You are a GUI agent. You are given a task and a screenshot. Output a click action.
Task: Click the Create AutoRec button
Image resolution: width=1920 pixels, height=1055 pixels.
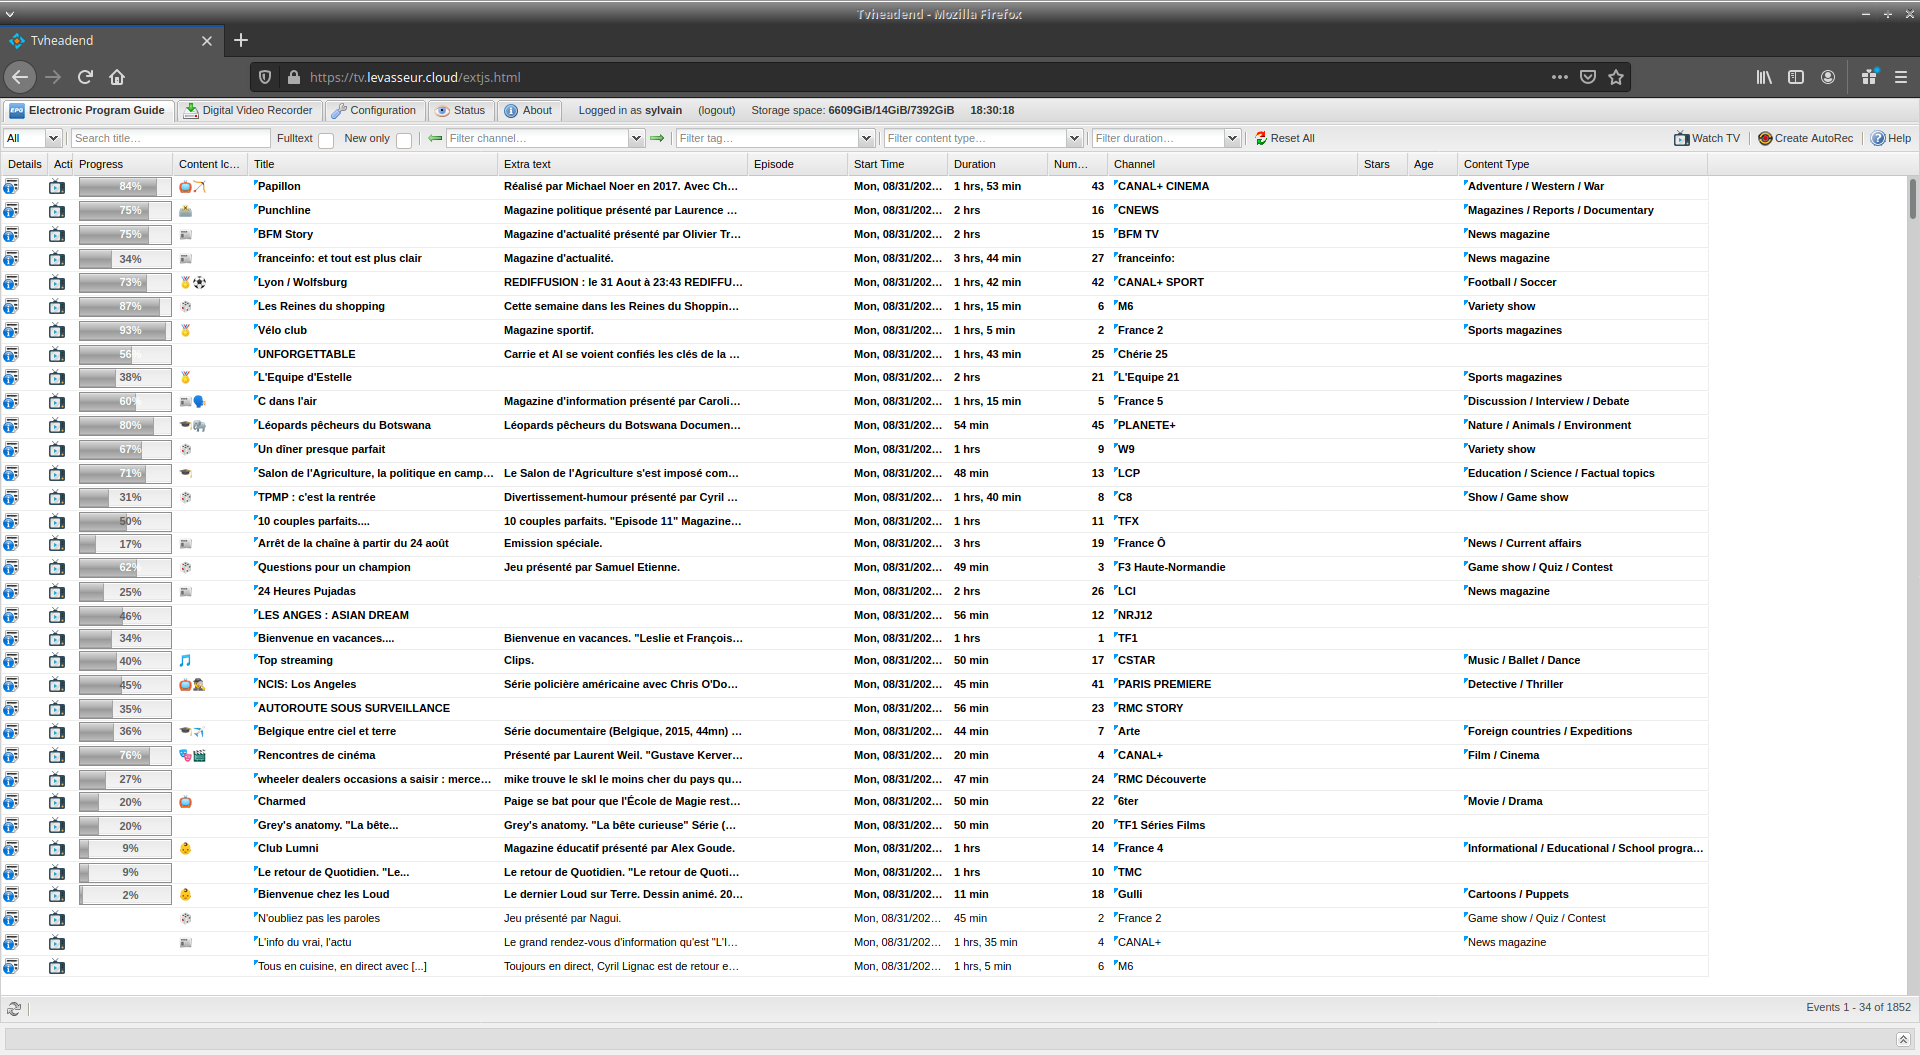pyautogui.click(x=1805, y=138)
